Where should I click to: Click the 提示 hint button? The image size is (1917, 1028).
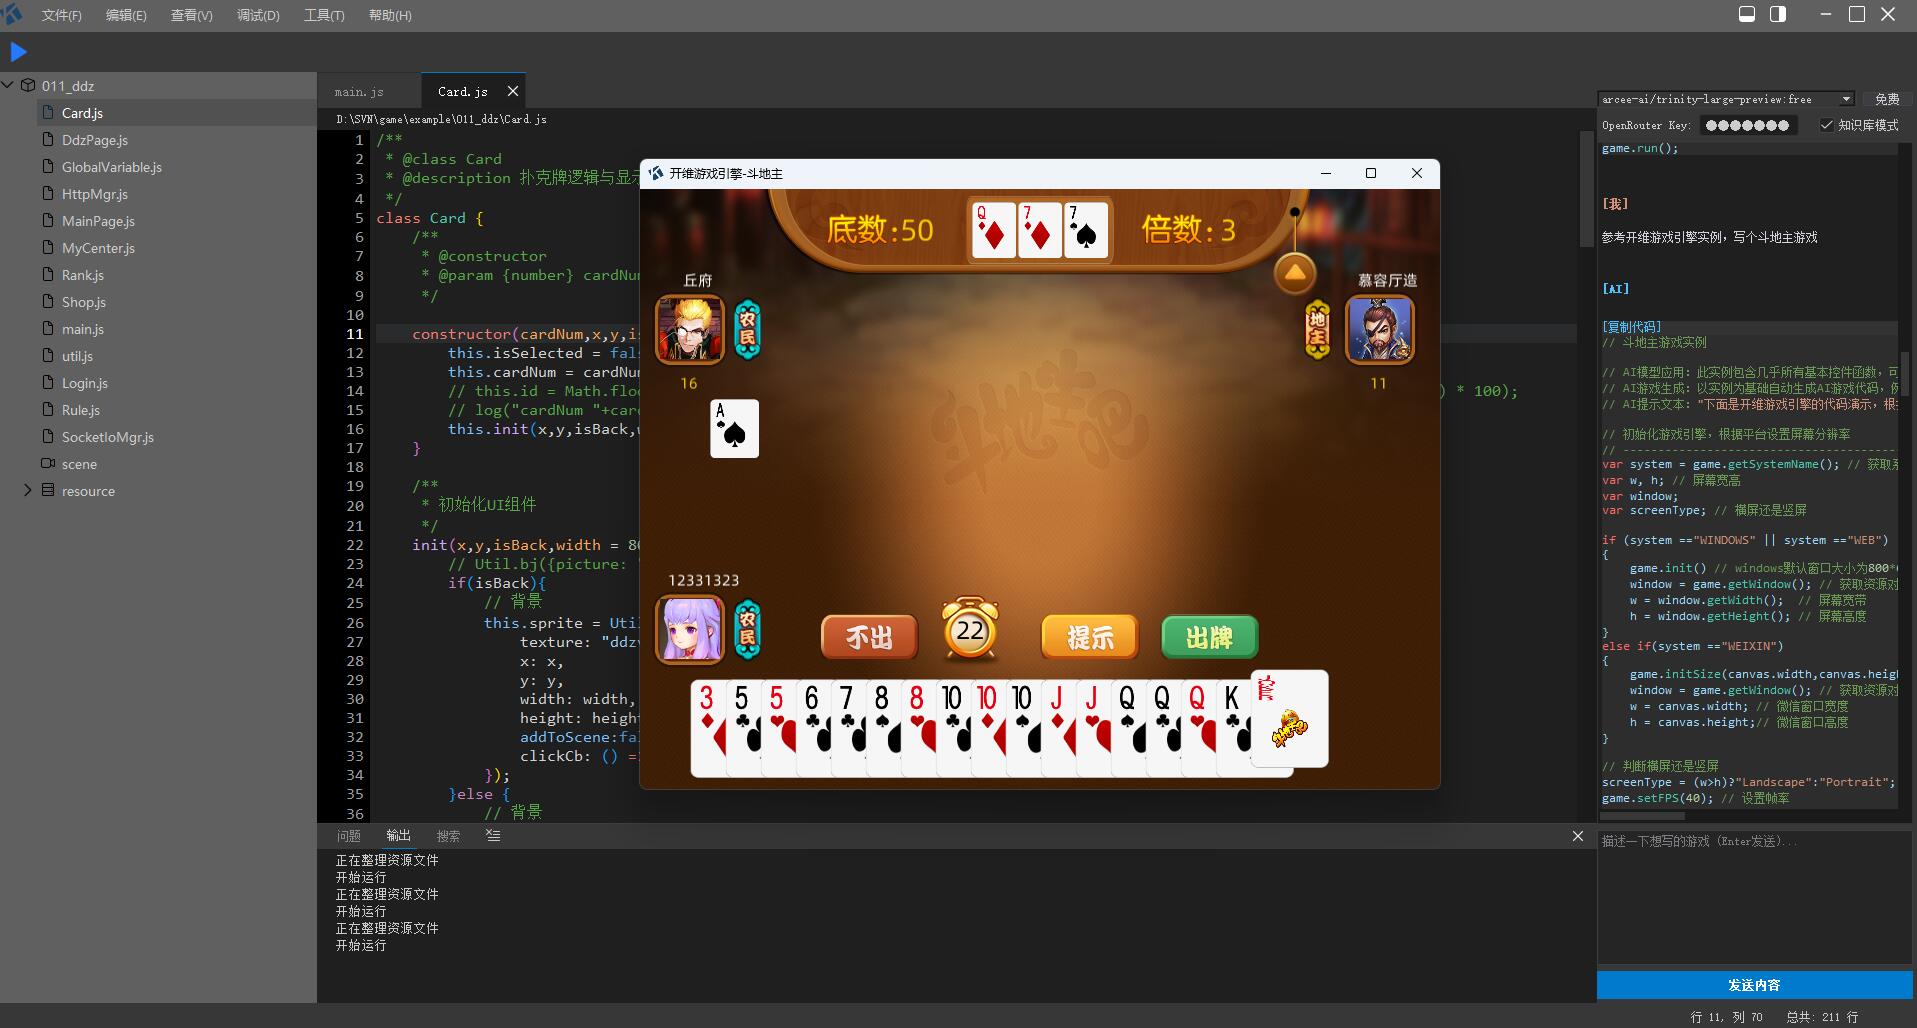click(1090, 637)
